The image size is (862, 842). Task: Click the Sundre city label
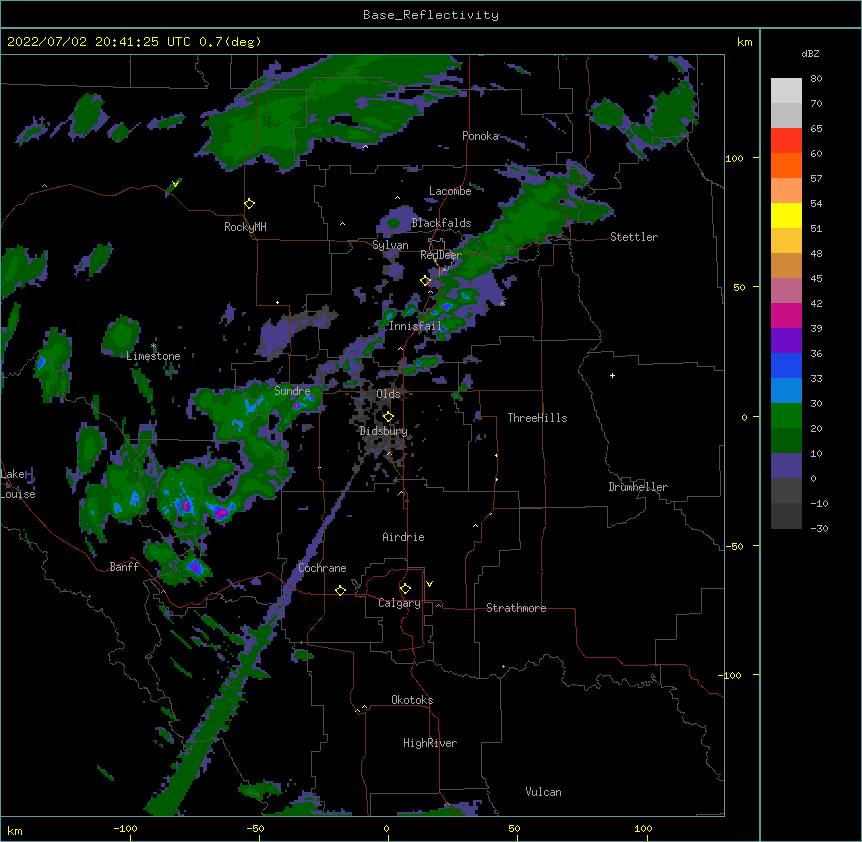(x=292, y=391)
